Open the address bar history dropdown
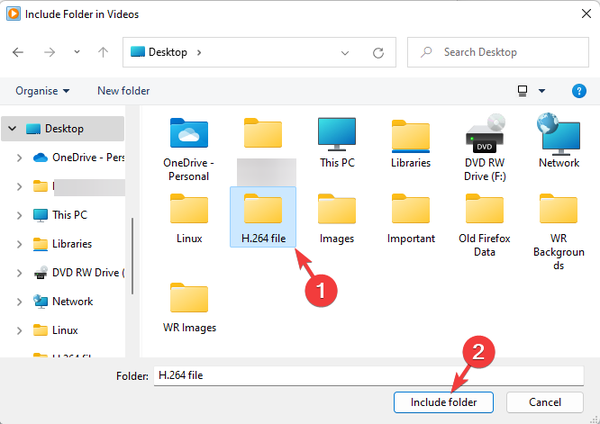The image size is (600, 424). coord(345,53)
